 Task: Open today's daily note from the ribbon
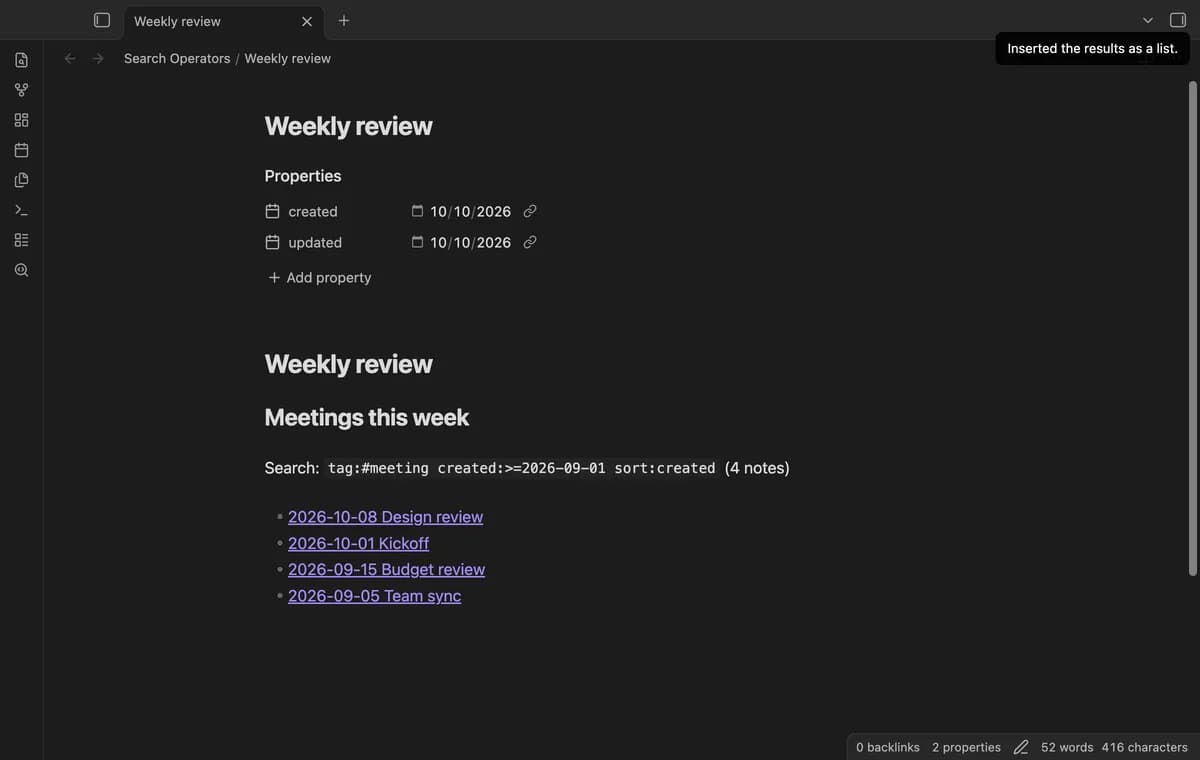pos(21,150)
